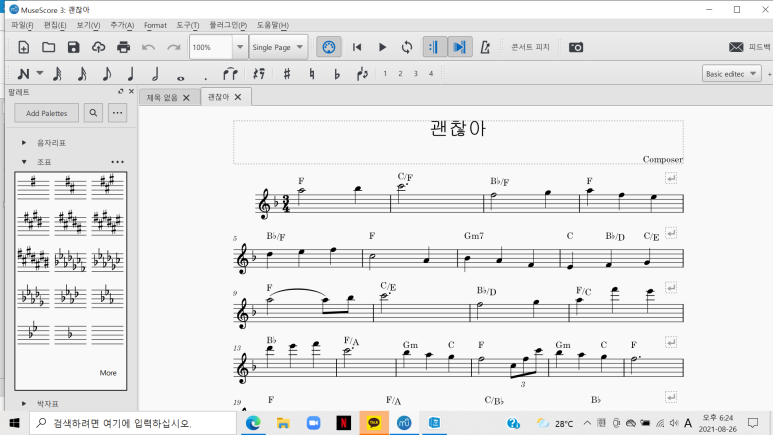Screen dimensions: 773x435
Task: Toggle concert pitch button
Action: [x=530, y=47]
